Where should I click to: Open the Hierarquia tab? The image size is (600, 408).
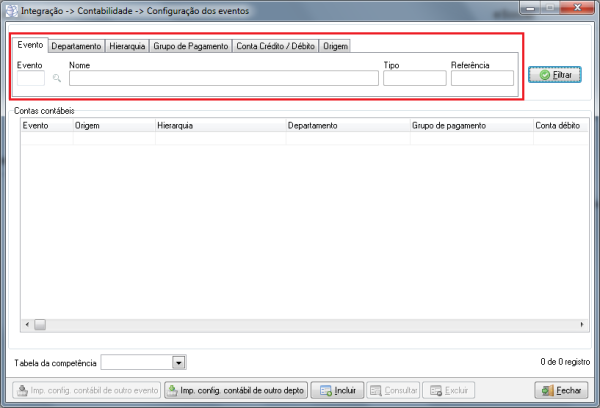(x=127, y=46)
